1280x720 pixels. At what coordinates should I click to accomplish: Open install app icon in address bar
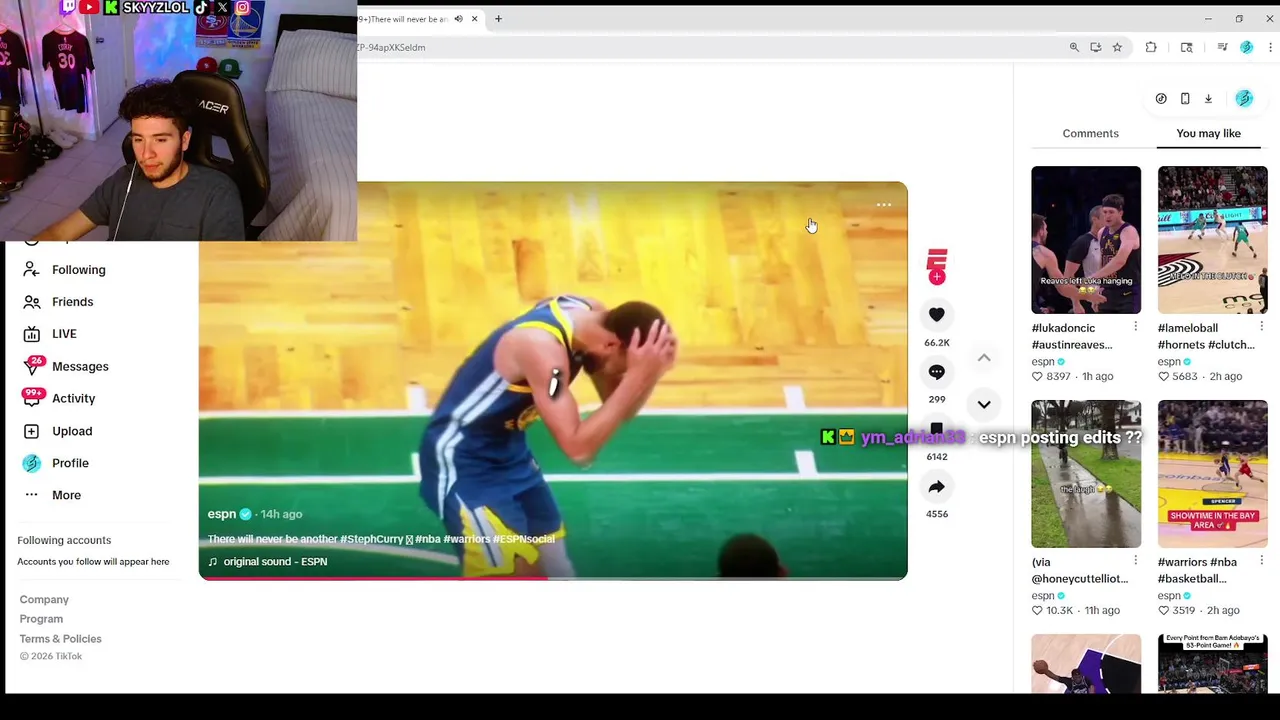point(1096,47)
